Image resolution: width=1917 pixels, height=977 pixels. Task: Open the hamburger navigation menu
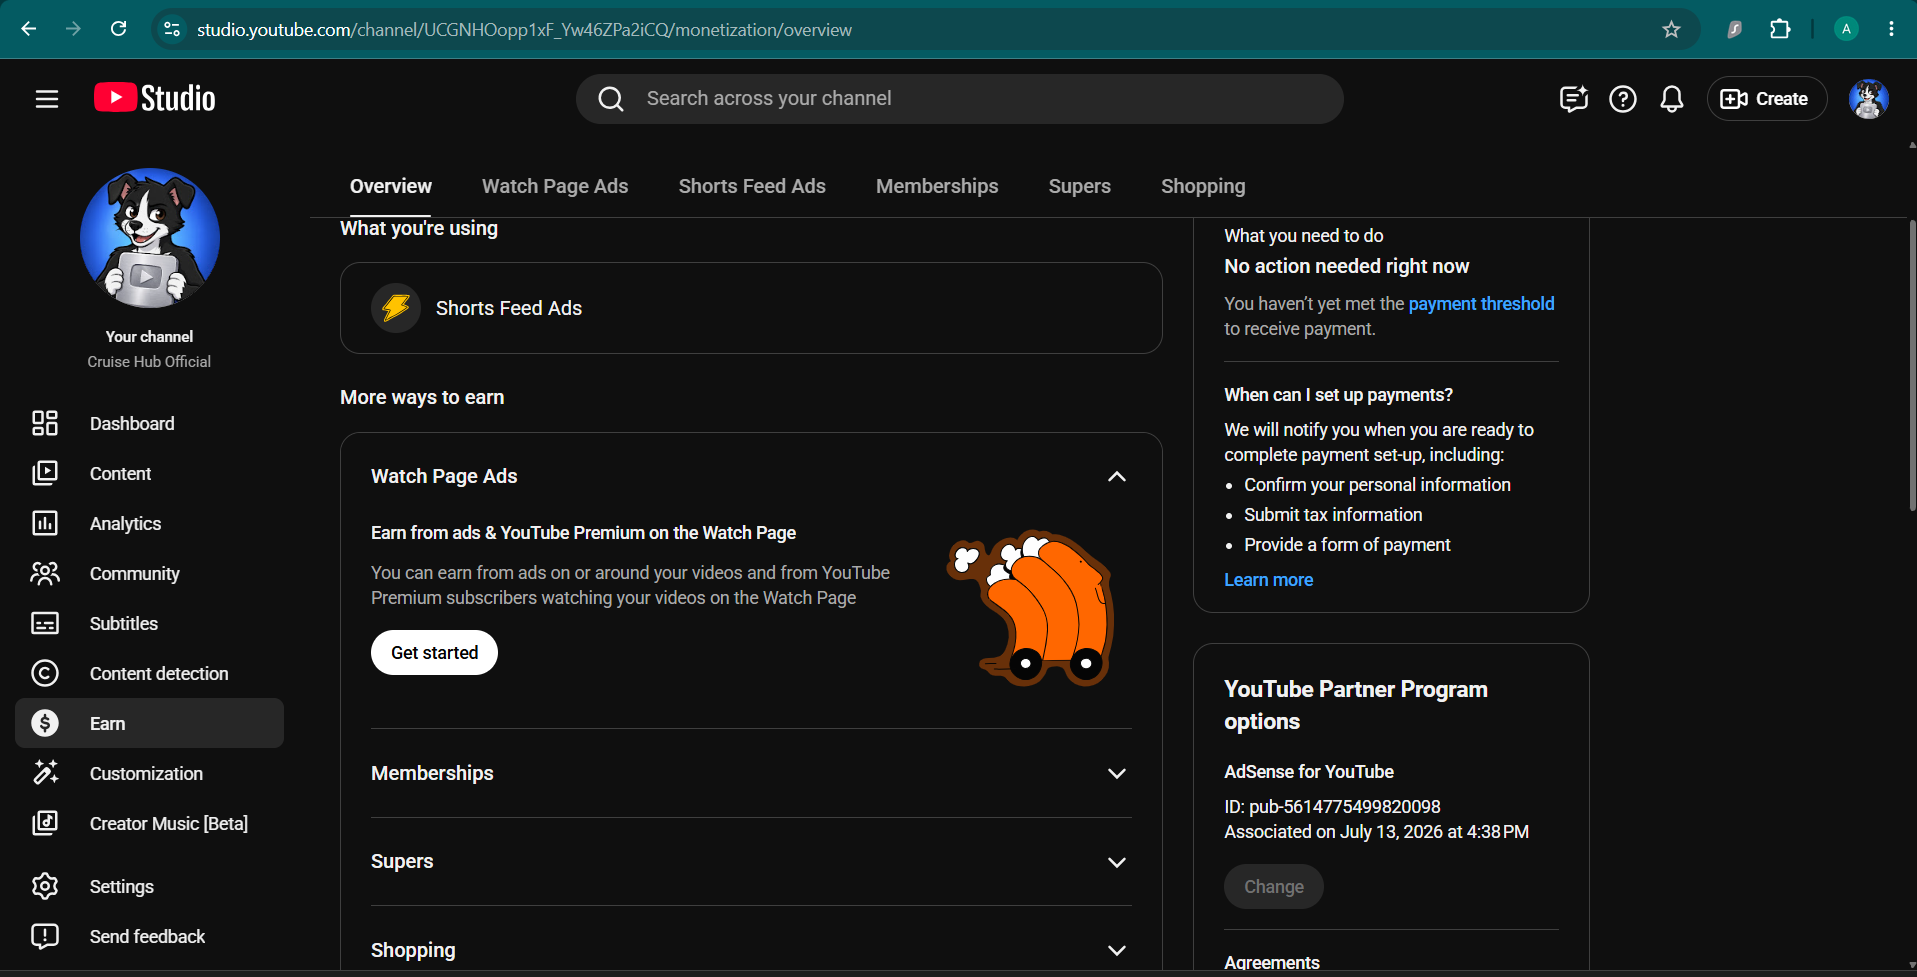click(47, 99)
